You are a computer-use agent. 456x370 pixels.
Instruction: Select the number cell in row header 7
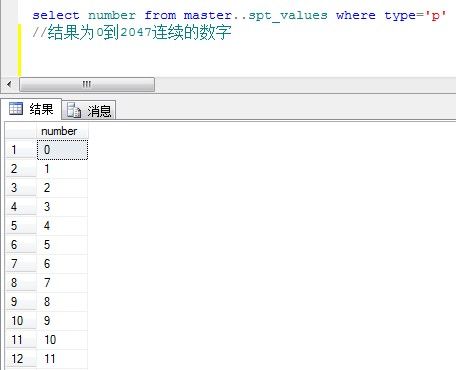62,264
